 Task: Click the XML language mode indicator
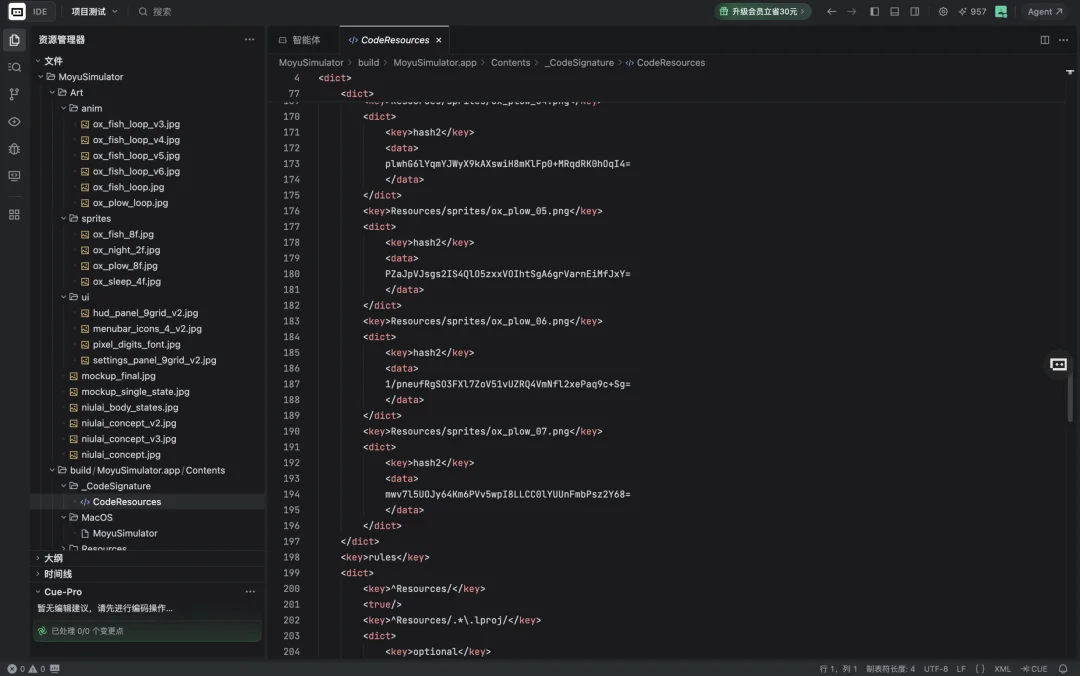1002,668
